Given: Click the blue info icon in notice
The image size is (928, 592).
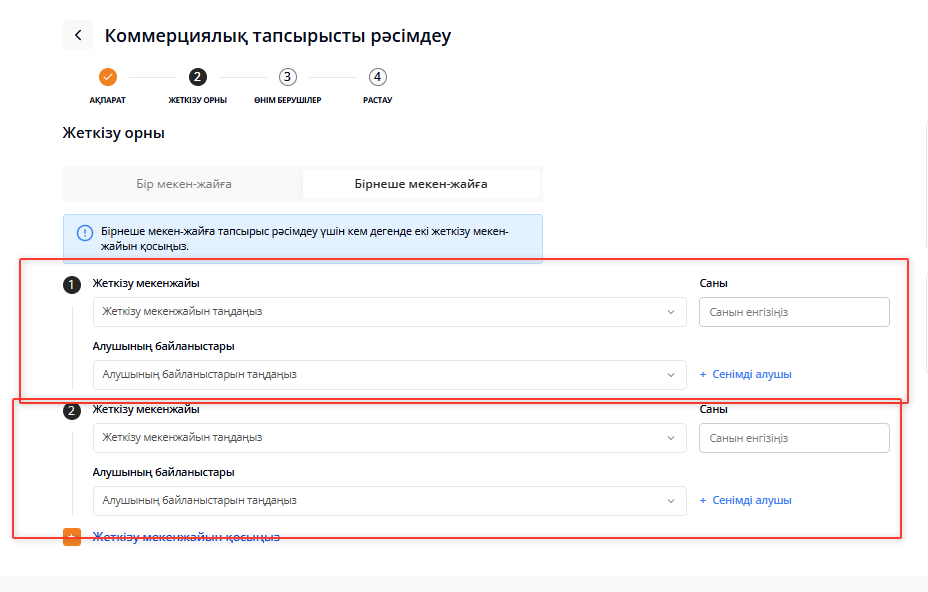Looking at the screenshot, I should (x=85, y=233).
